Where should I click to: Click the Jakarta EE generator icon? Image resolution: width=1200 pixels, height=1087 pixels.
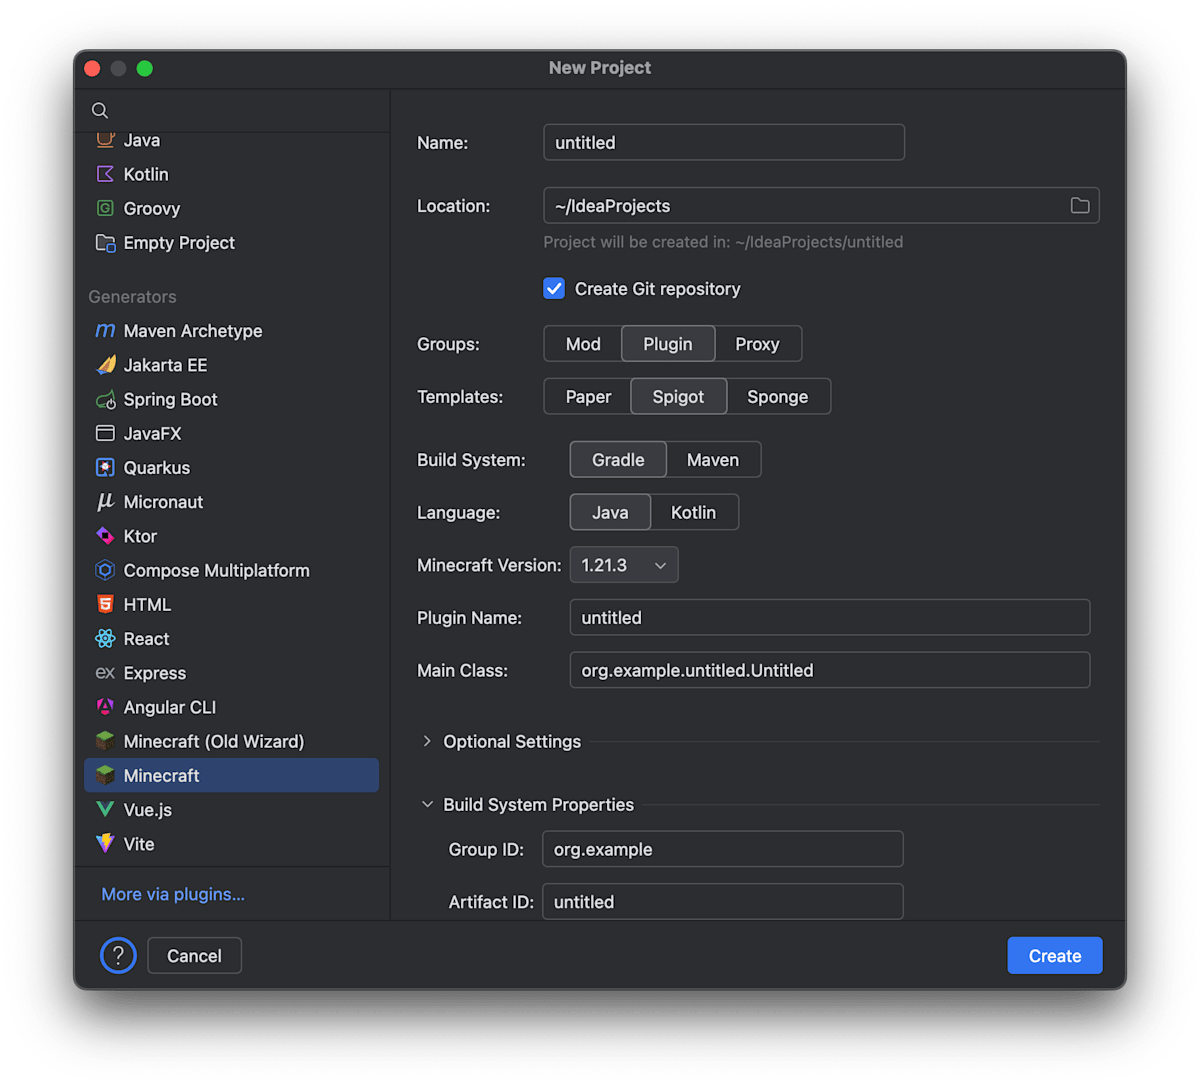coord(105,365)
